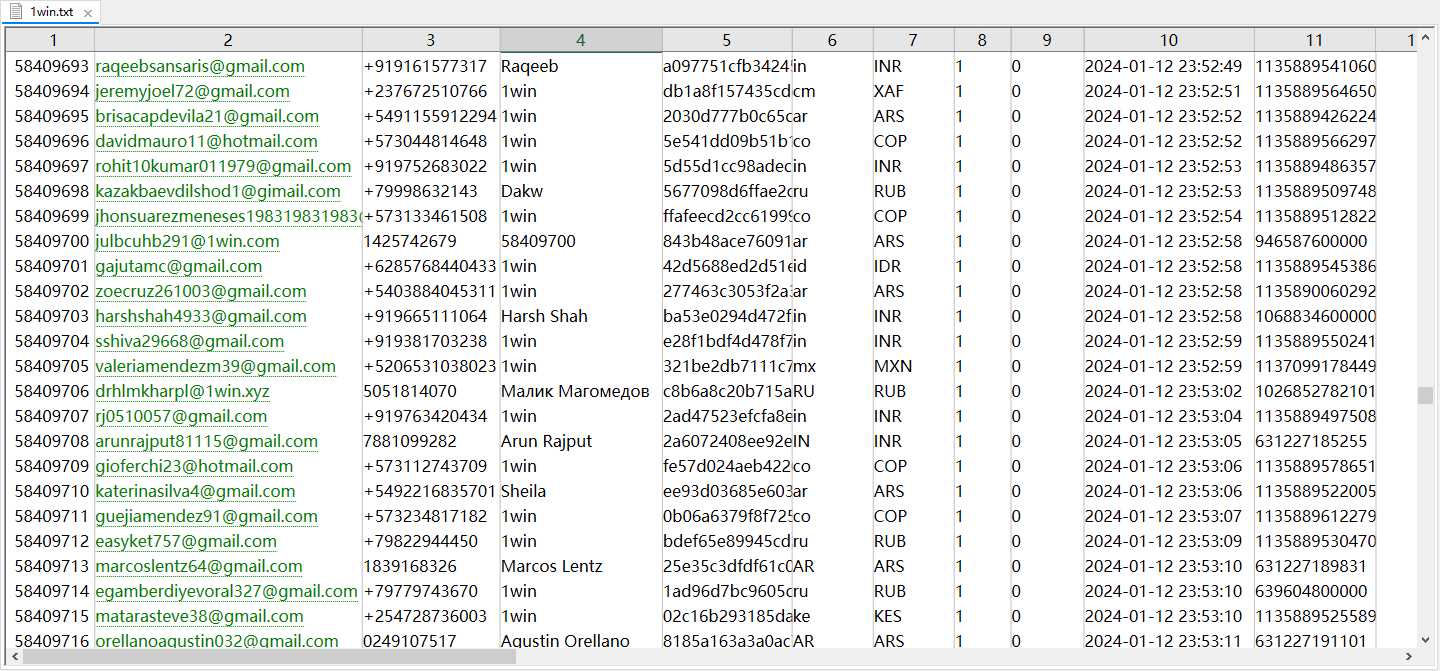Screen dimensions: 1440x671
Task: Select the value 631227189831 in column 11
Action: click(x=1311, y=566)
